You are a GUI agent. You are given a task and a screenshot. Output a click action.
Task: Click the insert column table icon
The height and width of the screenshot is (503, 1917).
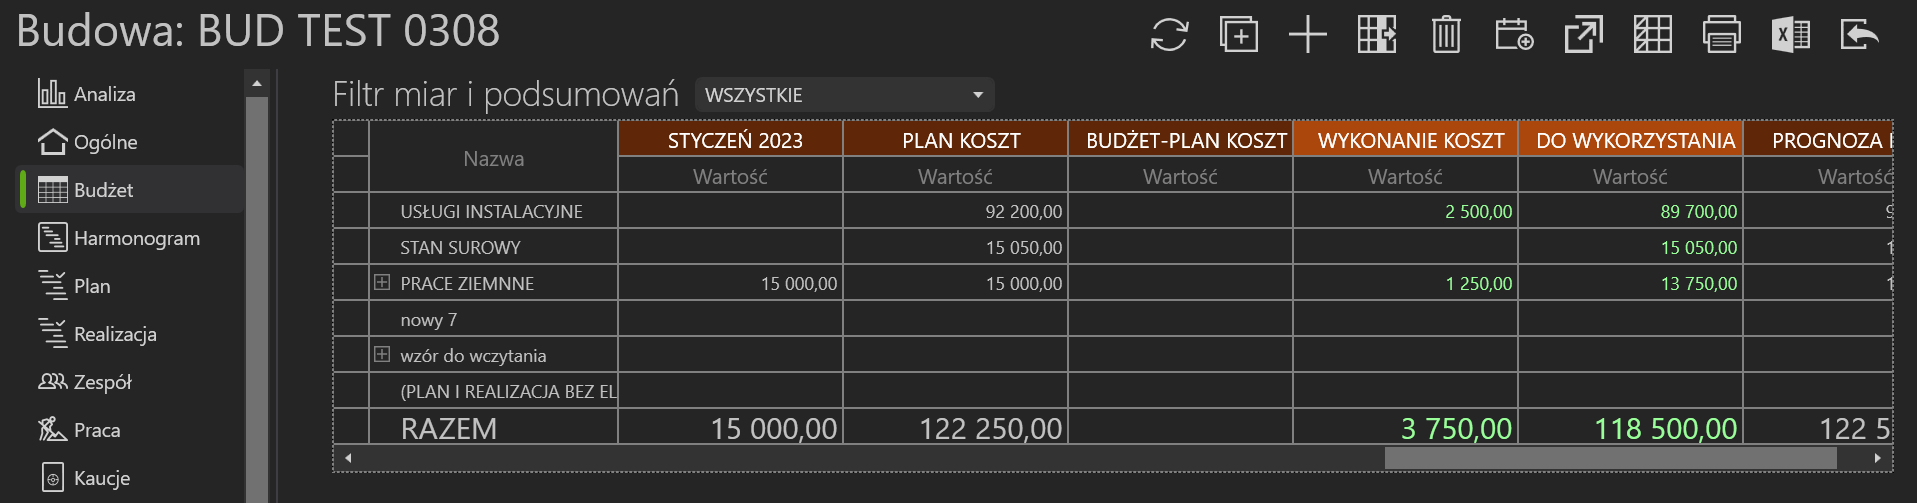pyautogui.click(x=1377, y=35)
